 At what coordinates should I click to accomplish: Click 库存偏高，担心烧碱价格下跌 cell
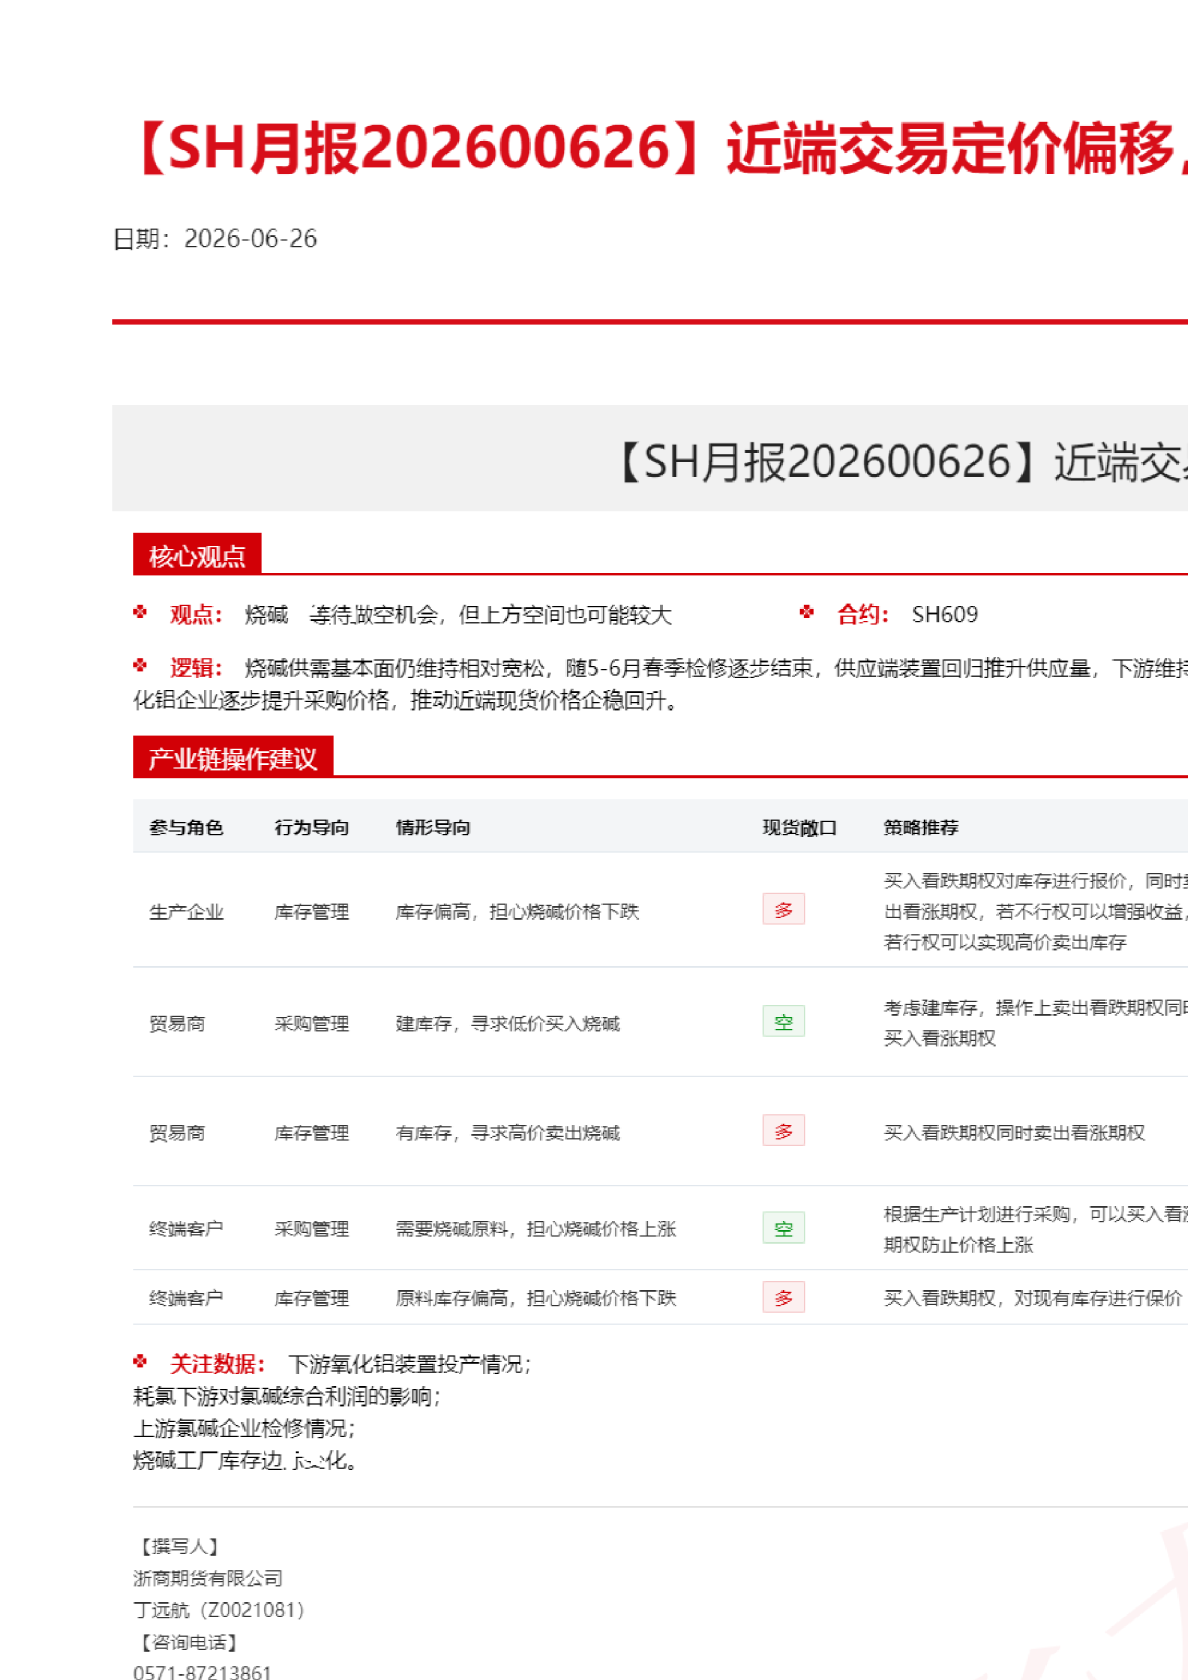517,912
